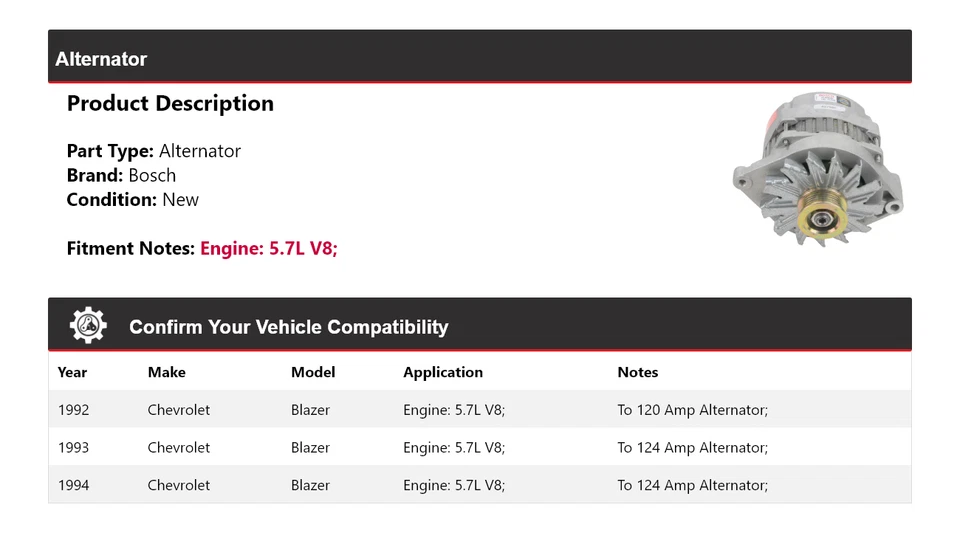Click the Part Type: Alternator line
960x533 pixels.
coord(154,151)
